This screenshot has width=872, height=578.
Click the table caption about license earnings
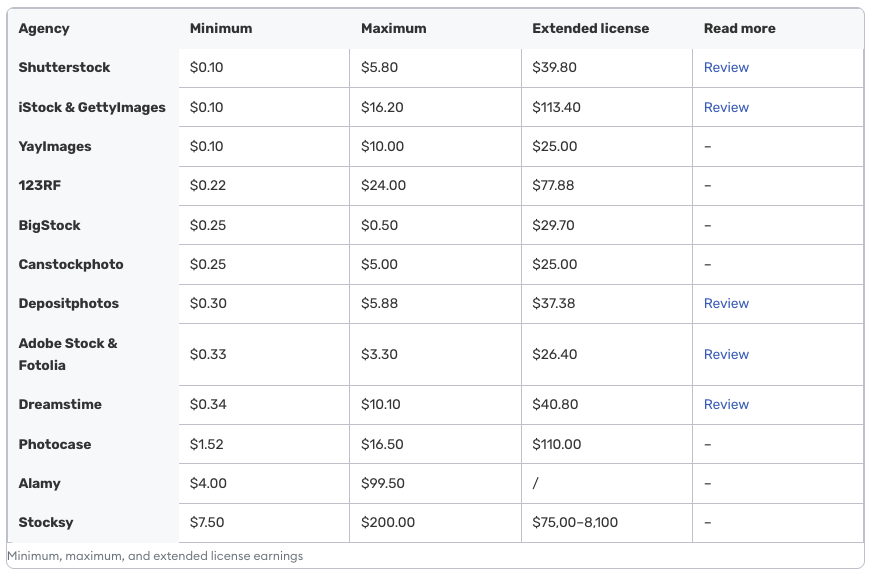pos(155,556)
